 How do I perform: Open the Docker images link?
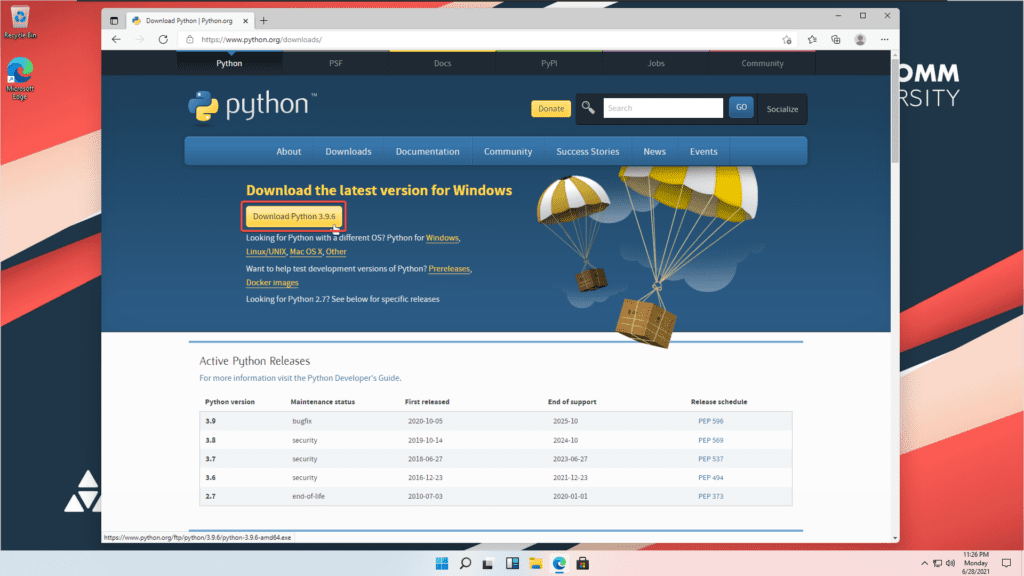tap(272, 283)
